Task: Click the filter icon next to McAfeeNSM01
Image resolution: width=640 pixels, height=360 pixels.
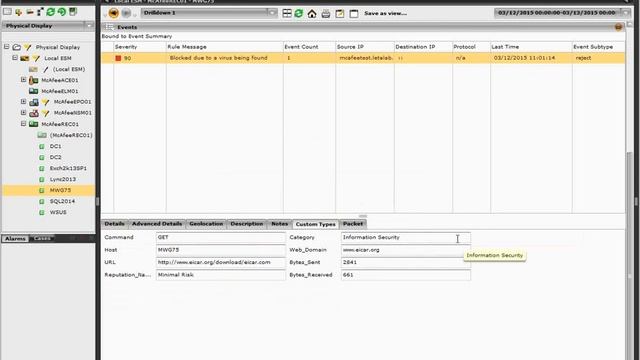Action: pos(45,113)
